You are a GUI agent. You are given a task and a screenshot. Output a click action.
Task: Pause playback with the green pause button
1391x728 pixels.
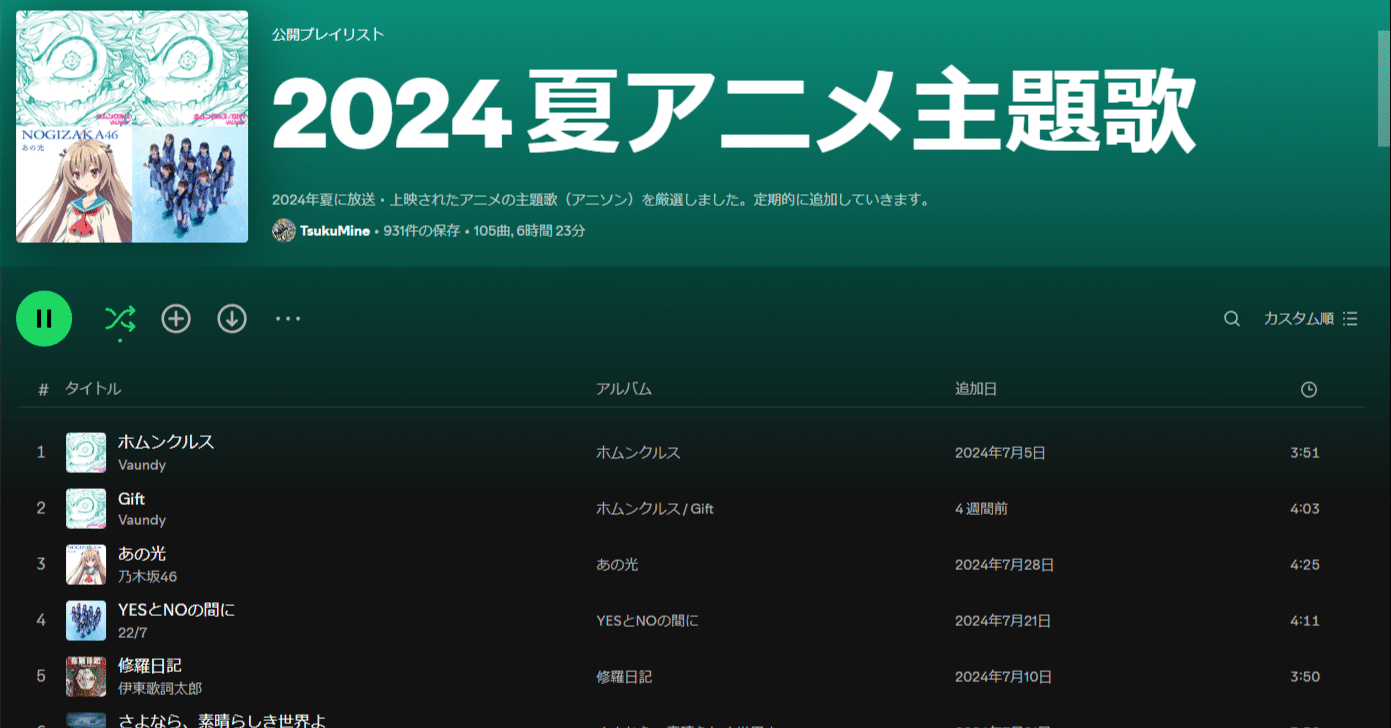(44, 319)
